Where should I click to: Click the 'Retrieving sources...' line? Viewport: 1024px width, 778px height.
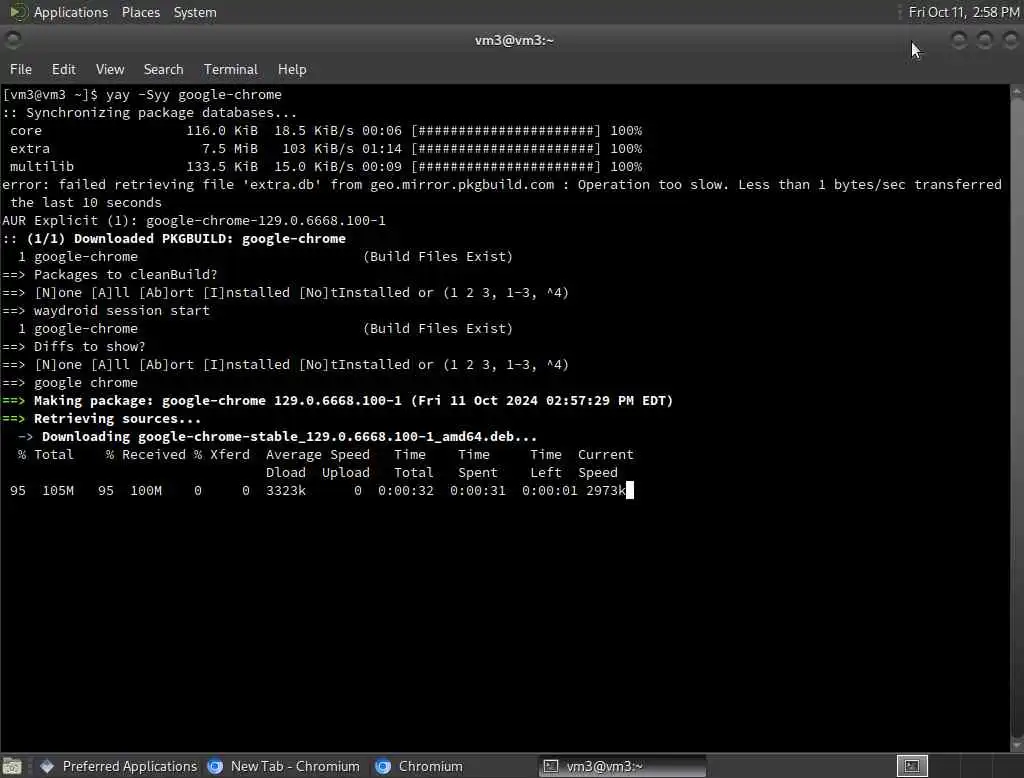click(x=102, y=419)
